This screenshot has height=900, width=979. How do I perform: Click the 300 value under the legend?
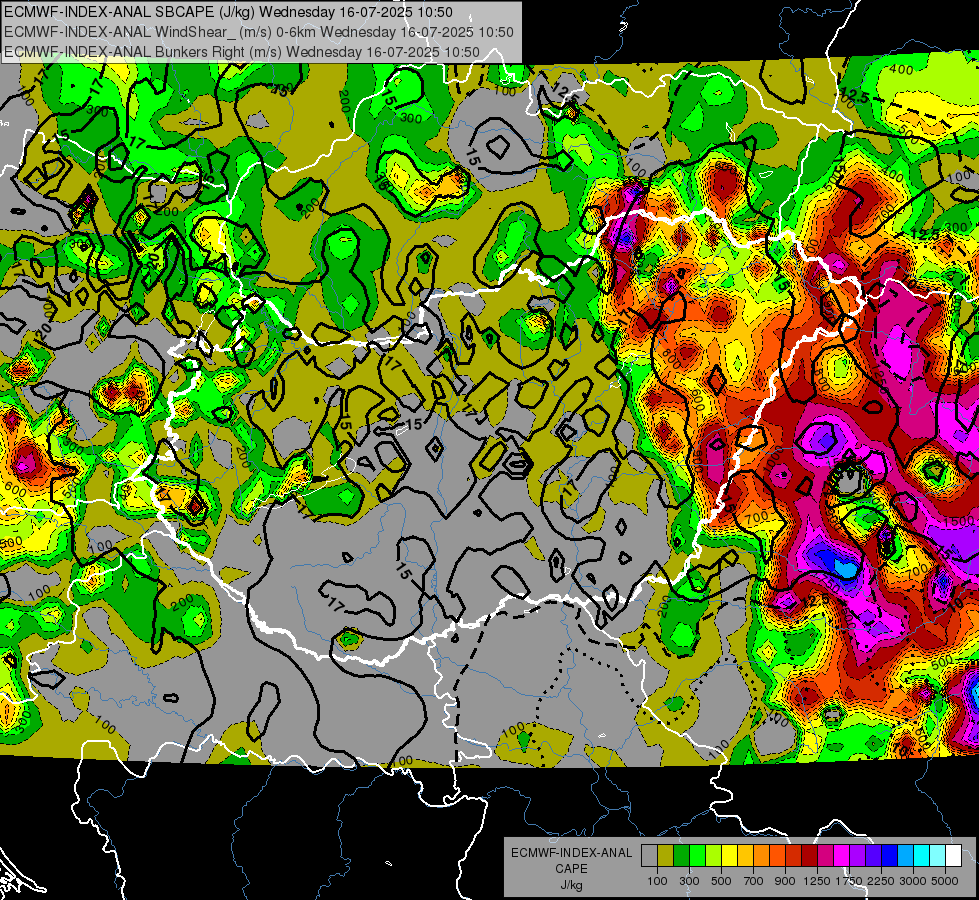tap(689, 881)
